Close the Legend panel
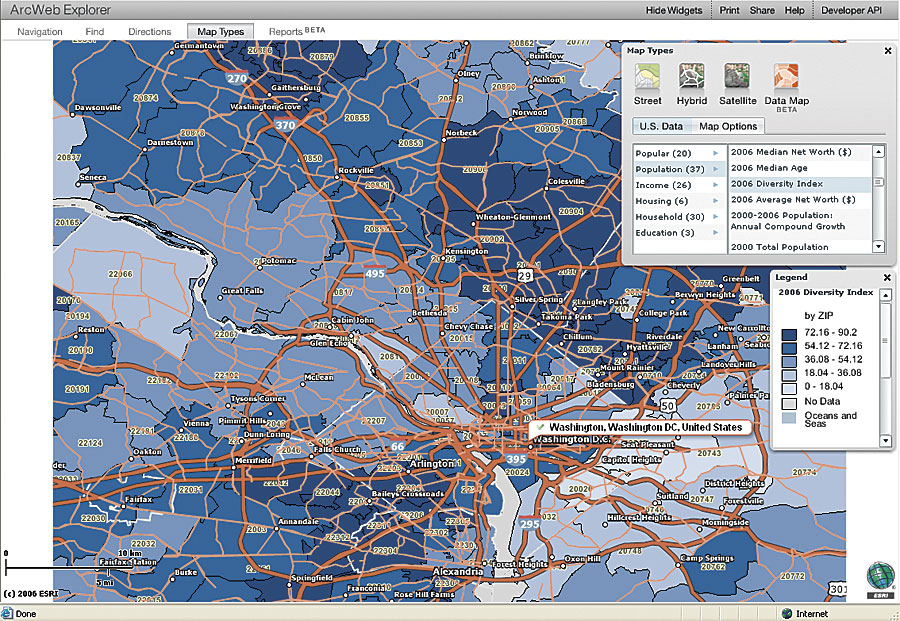900x621 pixels. coord(887,277)
